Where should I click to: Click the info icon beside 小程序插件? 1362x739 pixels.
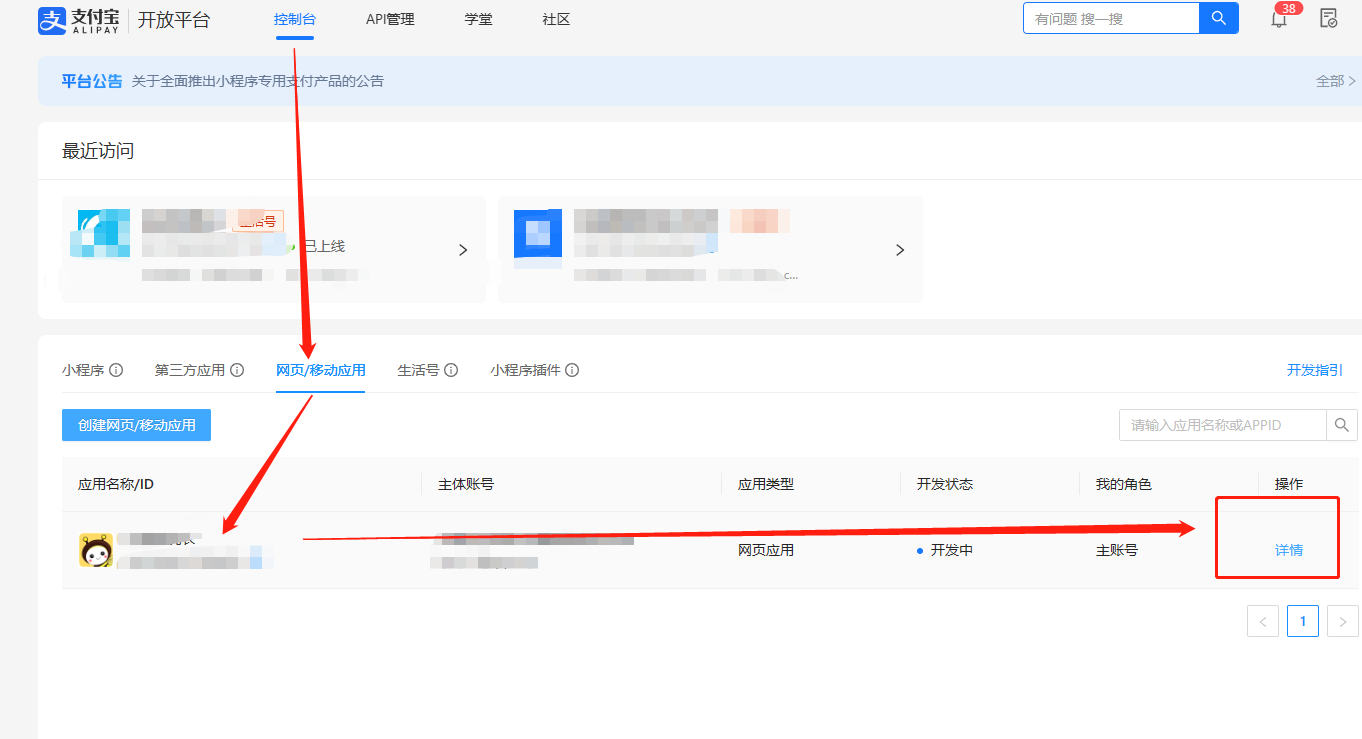(572, 370)
